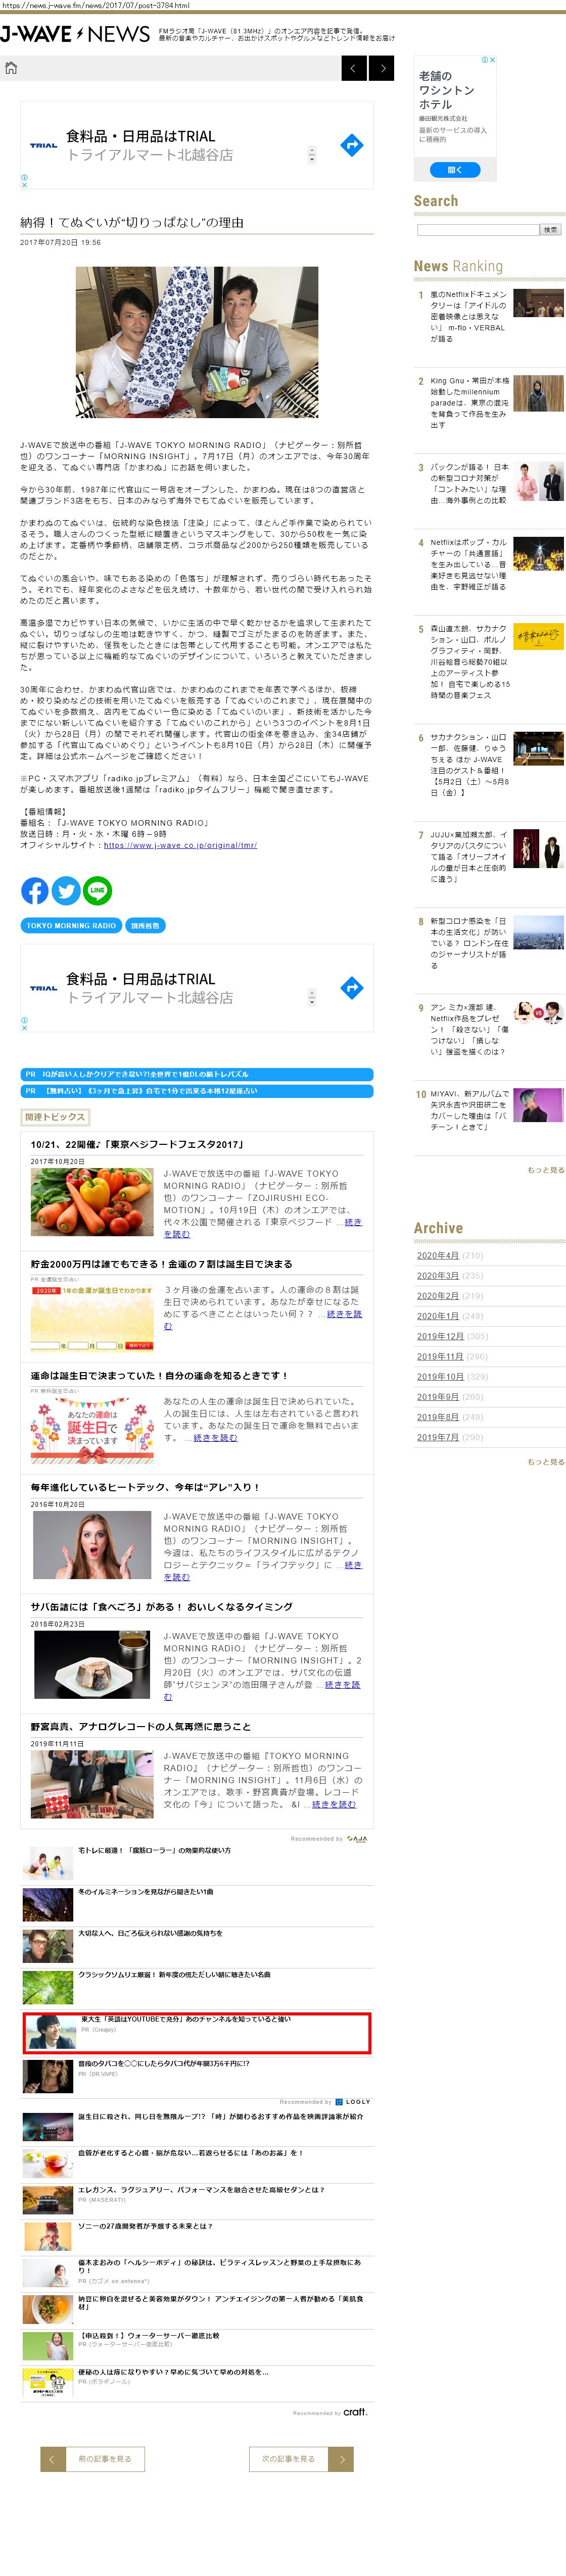566x2576 pixels.
Task: Click the J-WAVE NEWS logo
Action: pos(75,35)
